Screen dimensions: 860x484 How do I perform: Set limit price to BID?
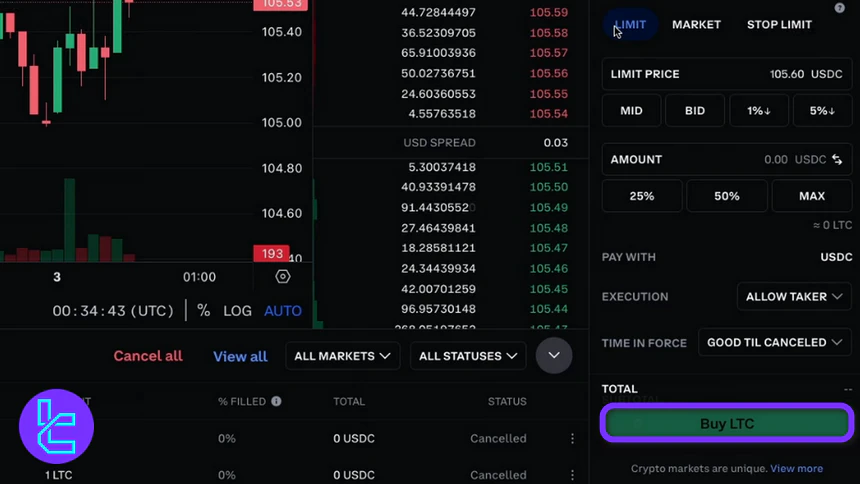[x=695, y=111]
